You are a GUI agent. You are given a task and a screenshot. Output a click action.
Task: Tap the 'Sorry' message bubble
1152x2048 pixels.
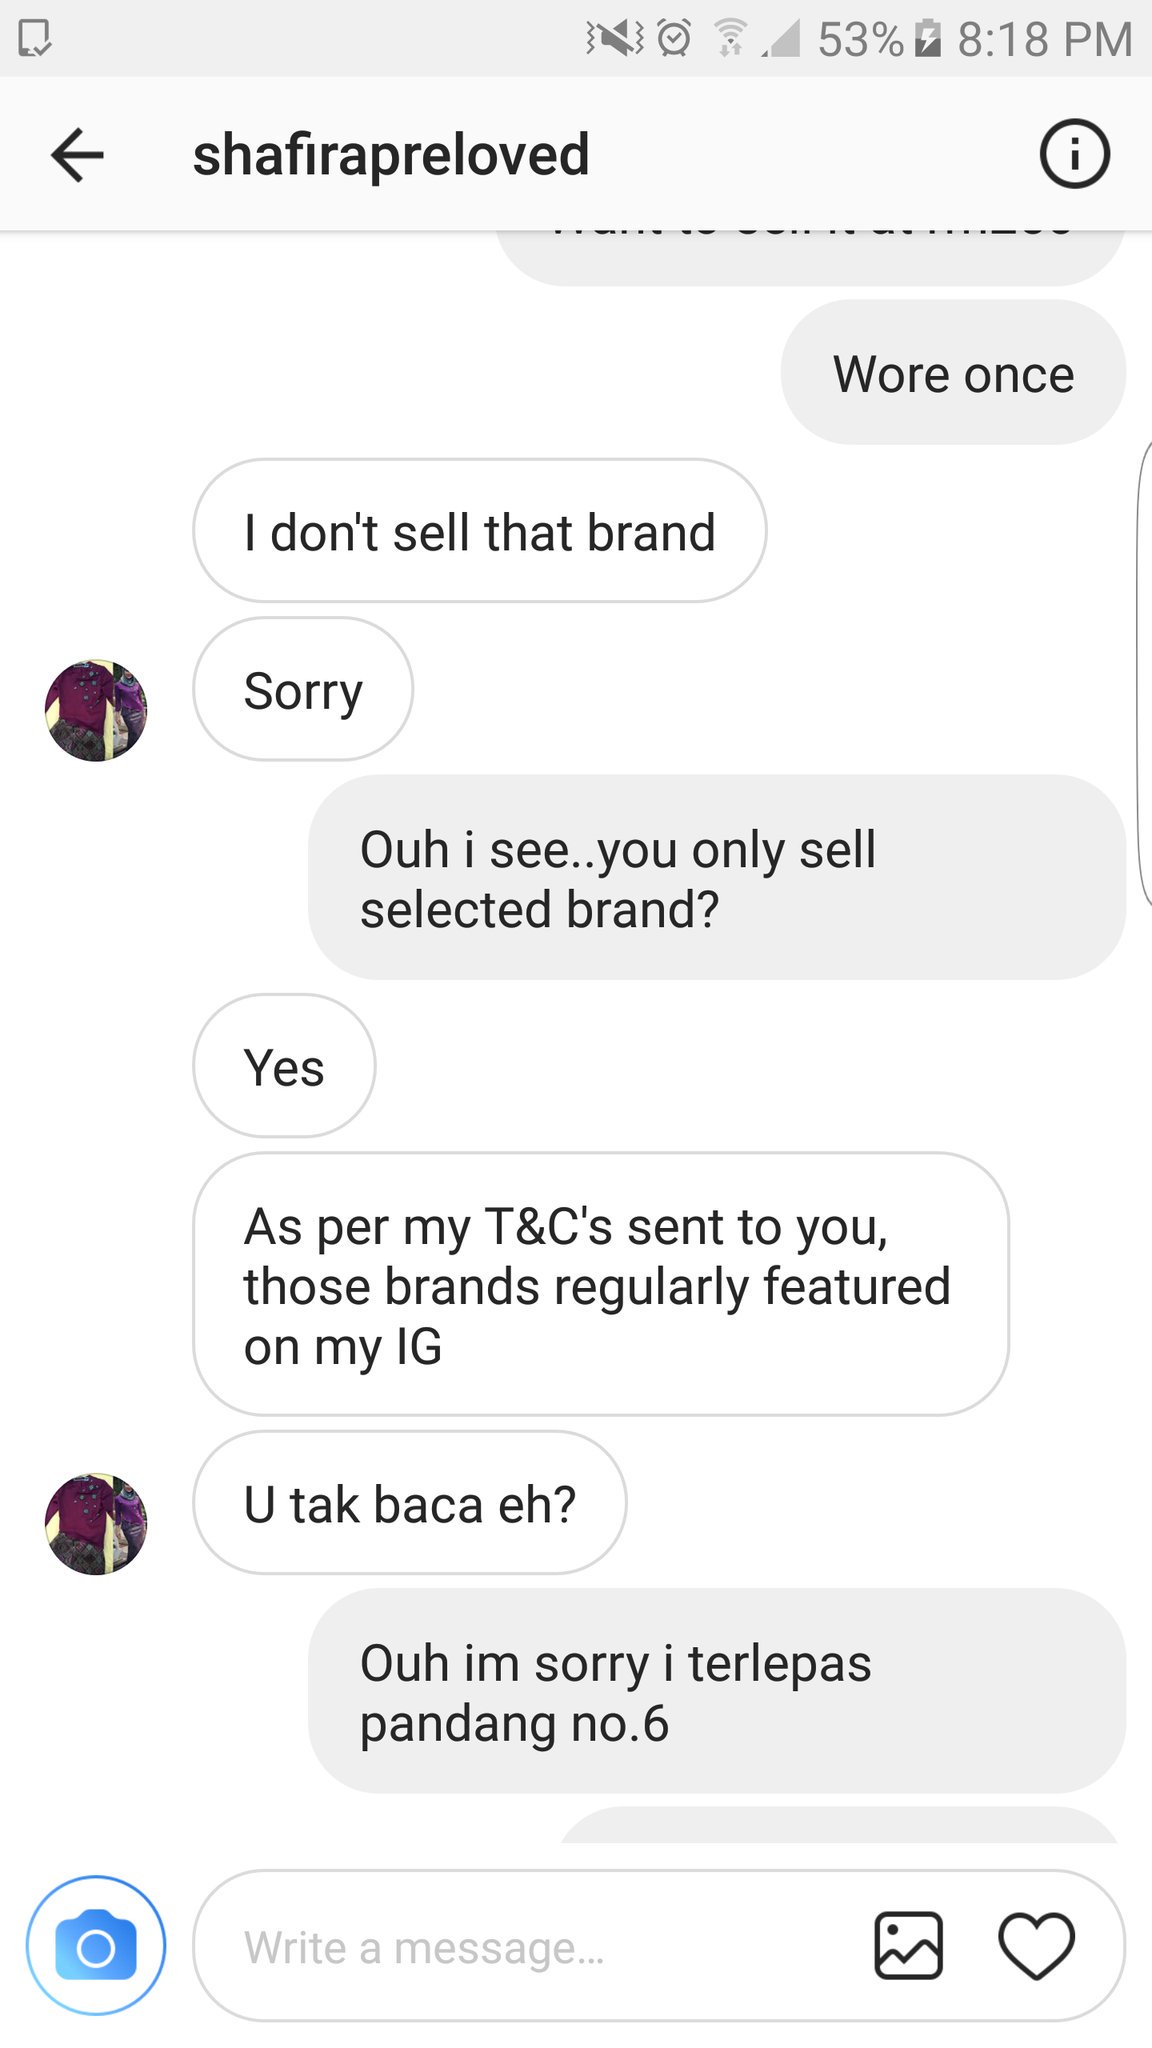pos(303,689)
